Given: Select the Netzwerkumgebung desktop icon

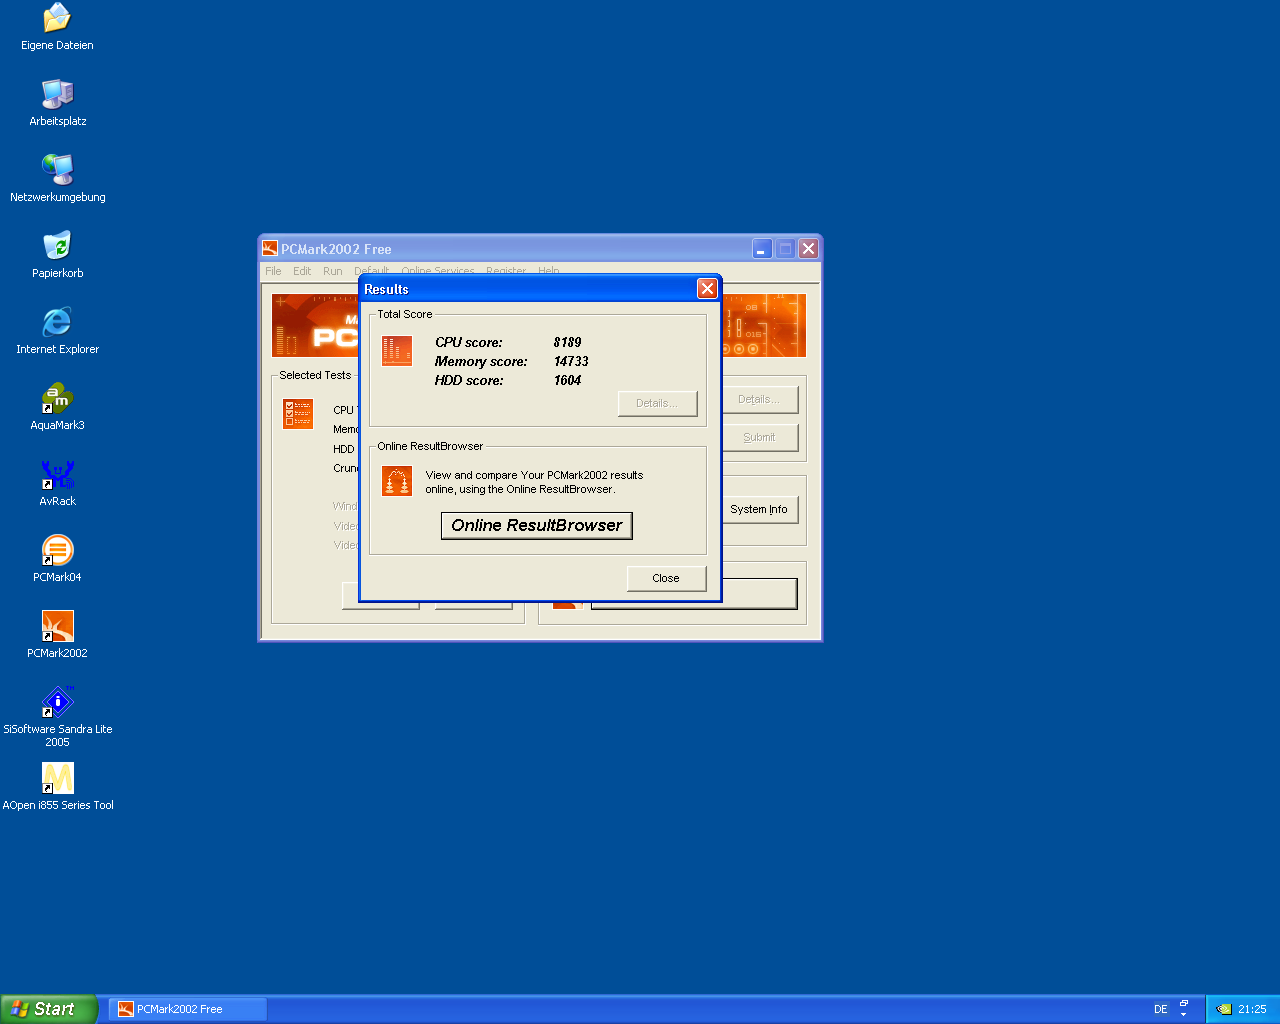Looking at the screenshot, I should [57, 179].
